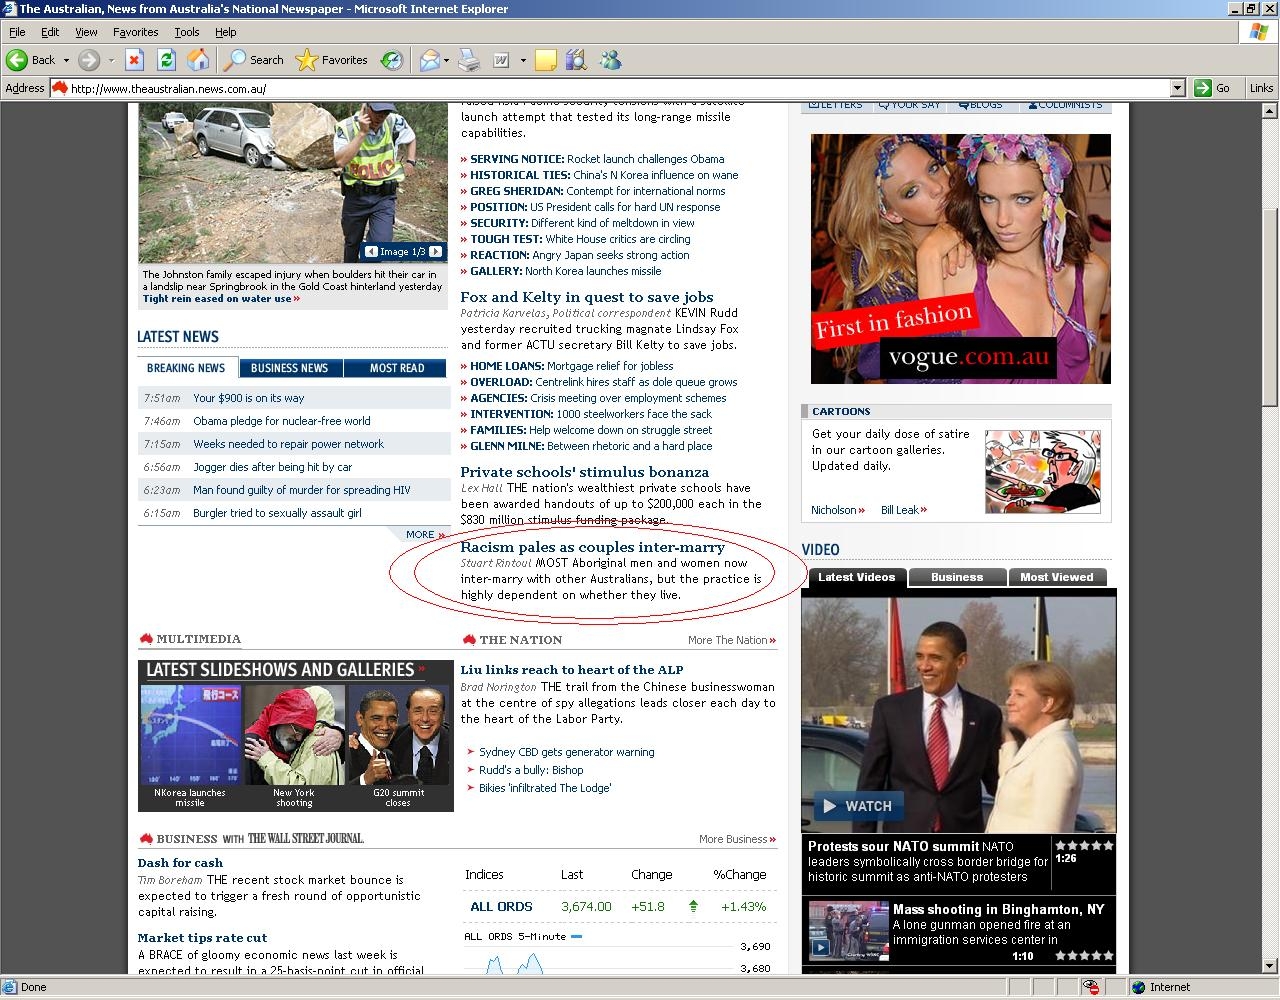The height and width of the screenshot is (1000, 1280).
Task: Open the Edit menu in the menu bar
Action: point(50,32)
